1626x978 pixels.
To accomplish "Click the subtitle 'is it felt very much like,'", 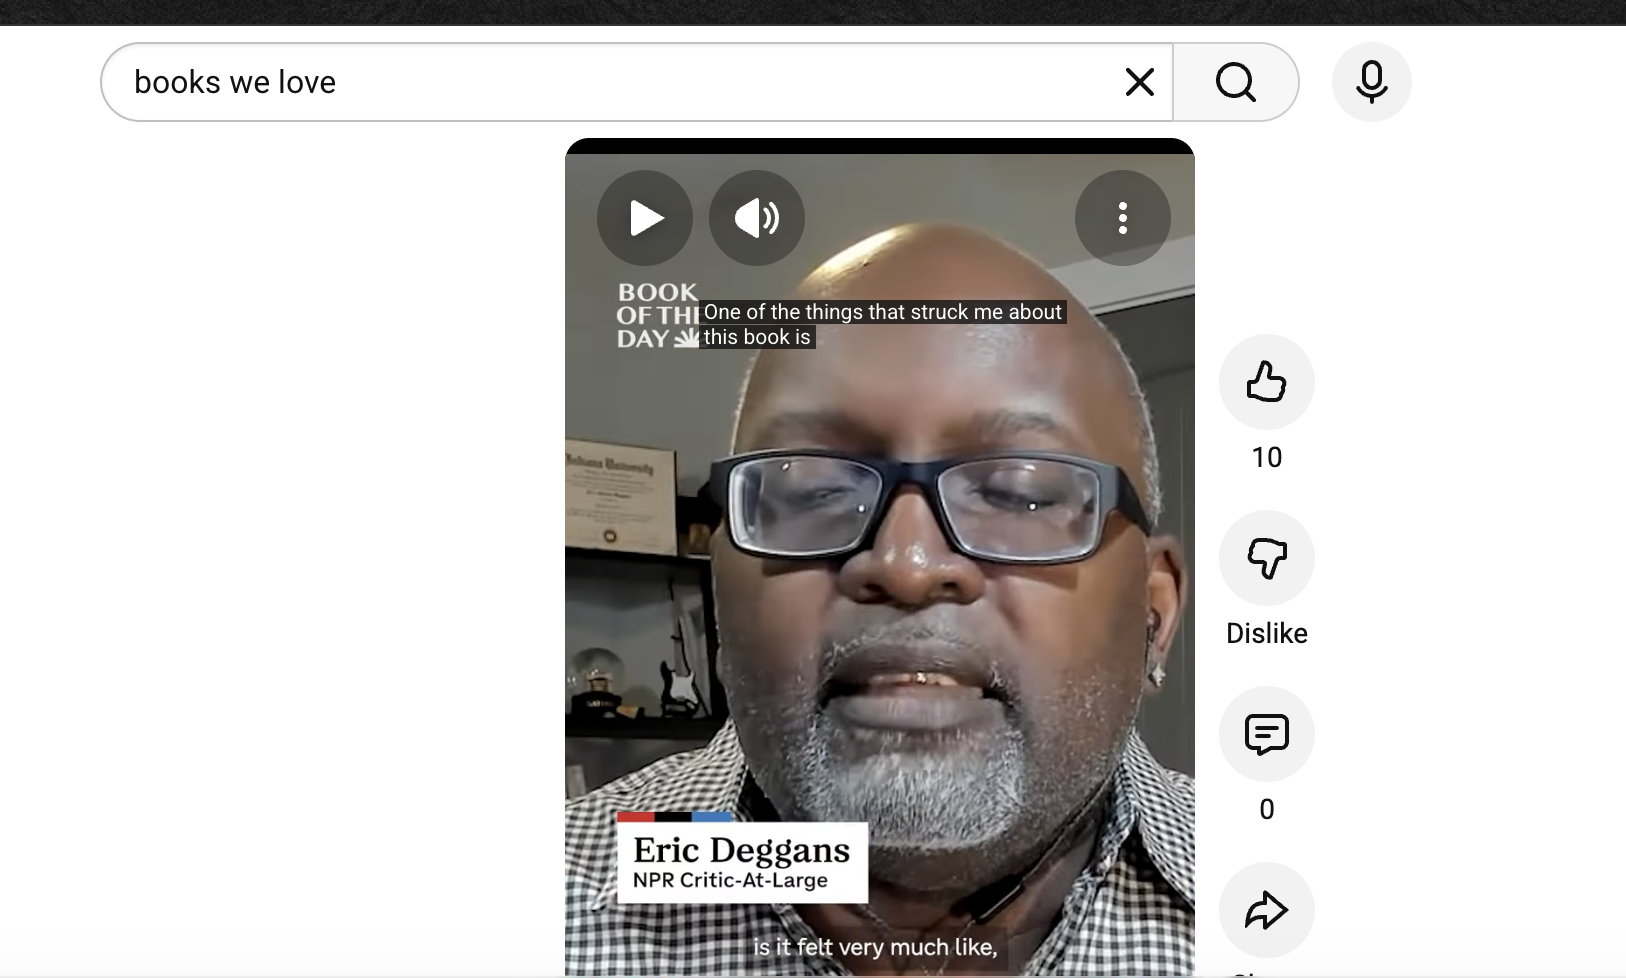I will click(x=875, y=947).
